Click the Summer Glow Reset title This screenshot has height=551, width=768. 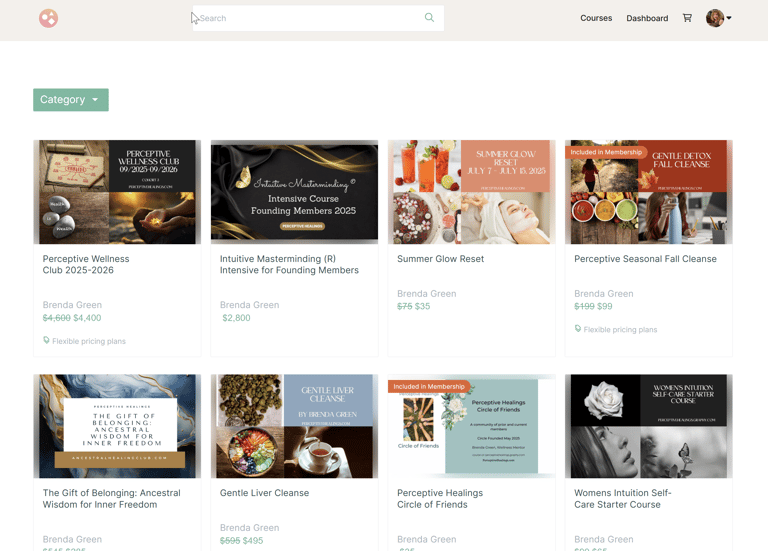pos(440,259)
